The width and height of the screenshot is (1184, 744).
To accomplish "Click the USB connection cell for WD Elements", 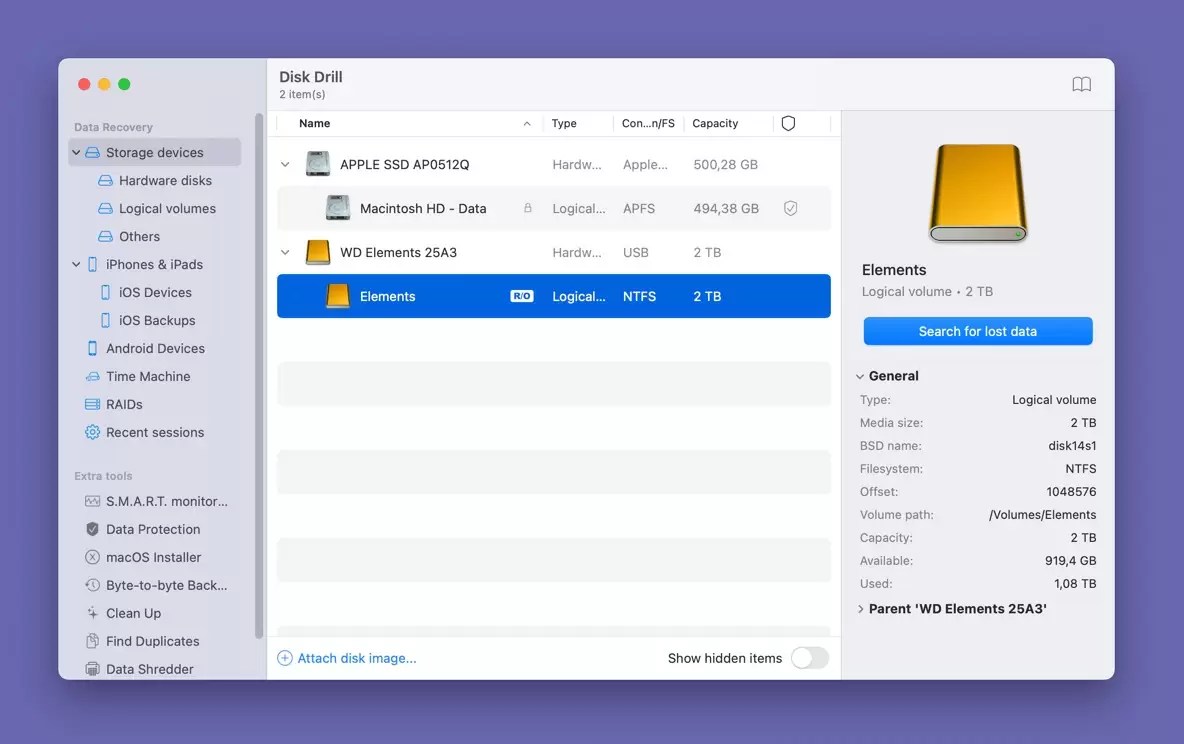I will [636, 252].
